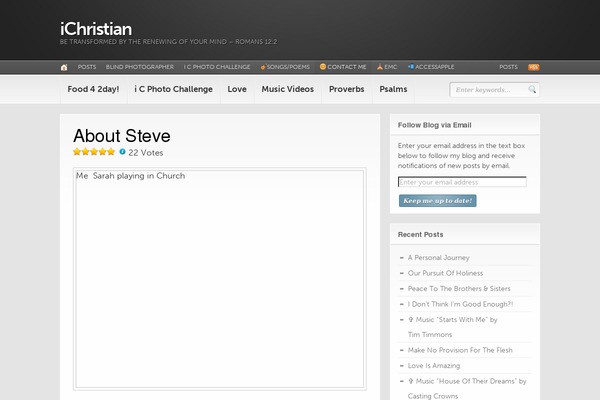Open the A Personal Journey post
This screenshot has width=600, height=400.
(439, 258)
